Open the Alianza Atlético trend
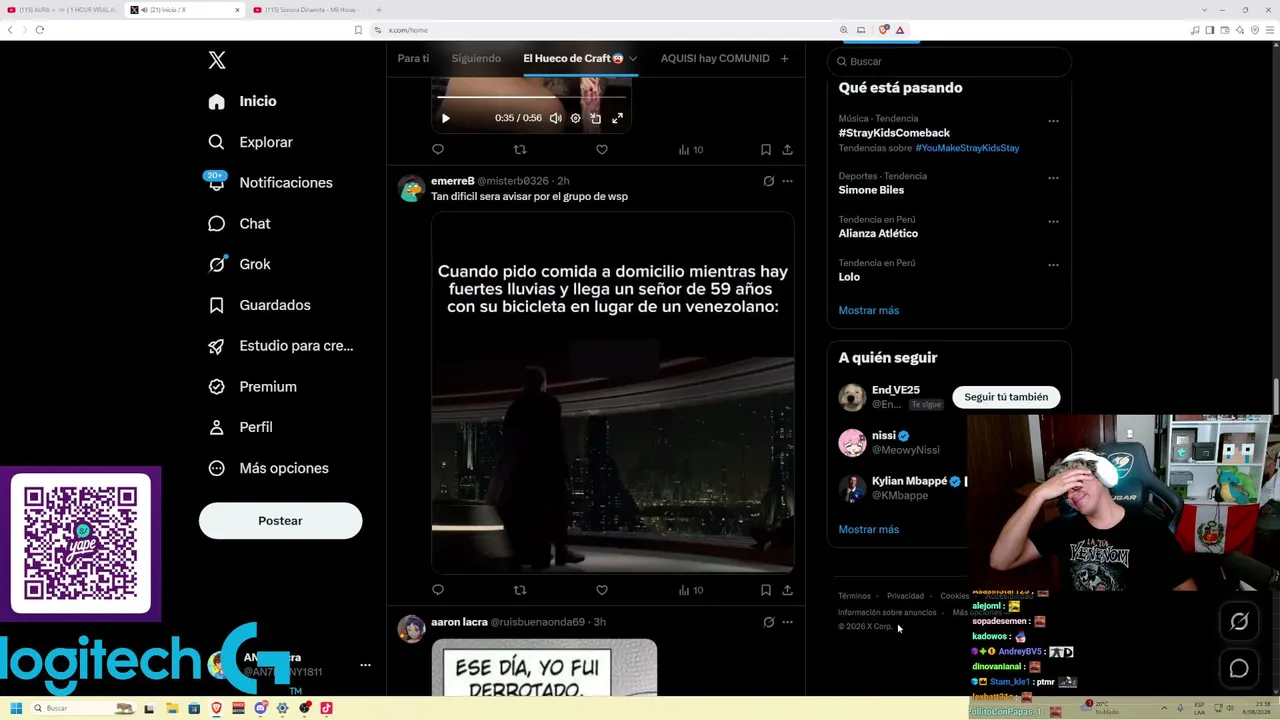Viewport: 1280px width, 720px height. 878,233
